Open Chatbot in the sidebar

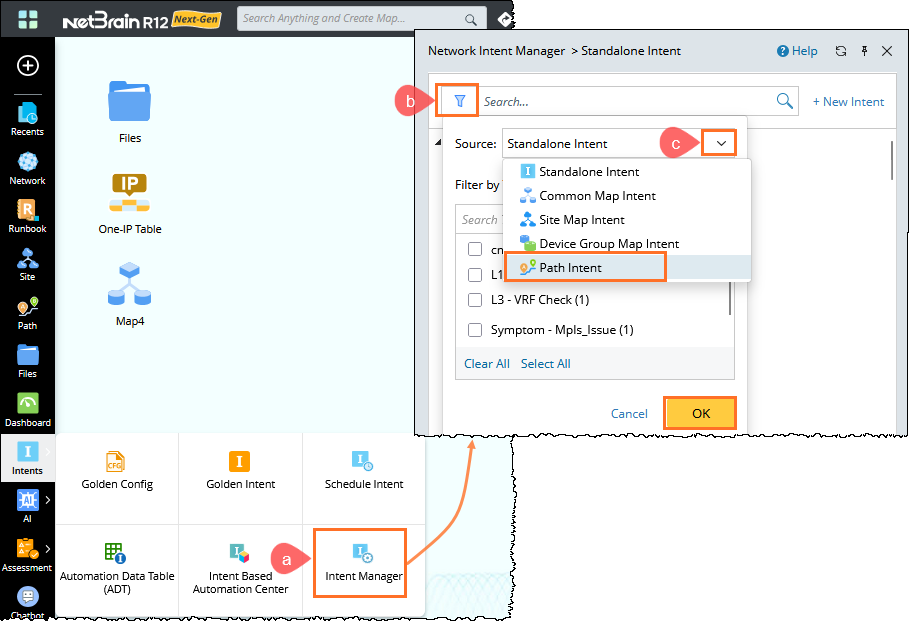[x=27, y=603]
